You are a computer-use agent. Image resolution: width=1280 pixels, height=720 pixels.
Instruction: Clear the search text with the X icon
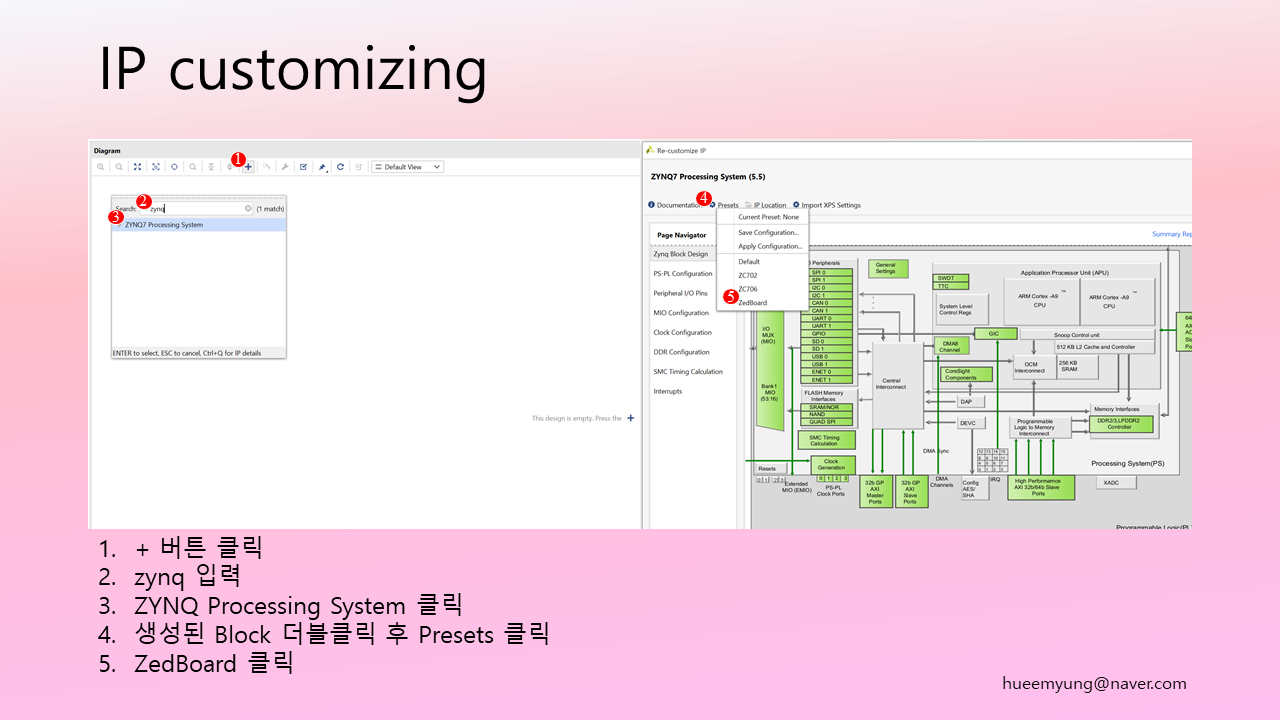click(248, 208)
